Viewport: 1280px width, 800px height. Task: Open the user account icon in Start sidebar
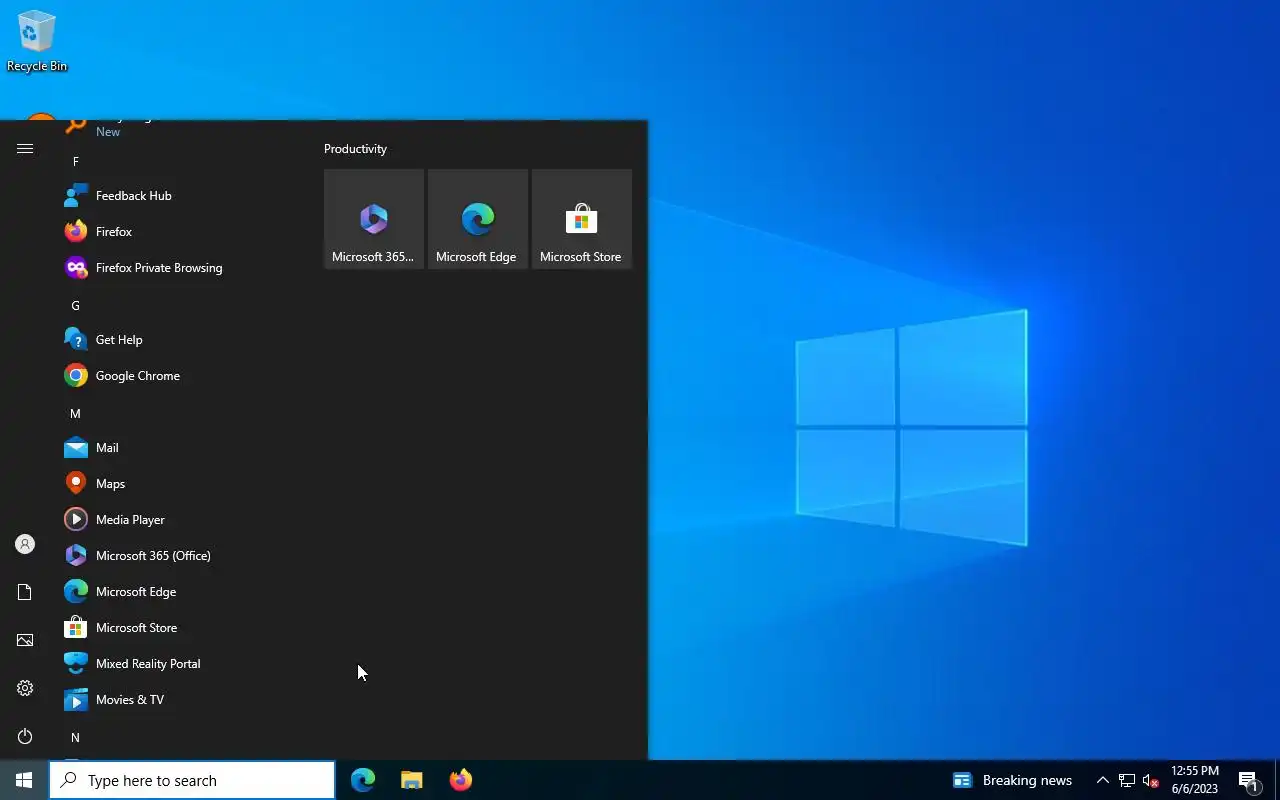point(25,544)
